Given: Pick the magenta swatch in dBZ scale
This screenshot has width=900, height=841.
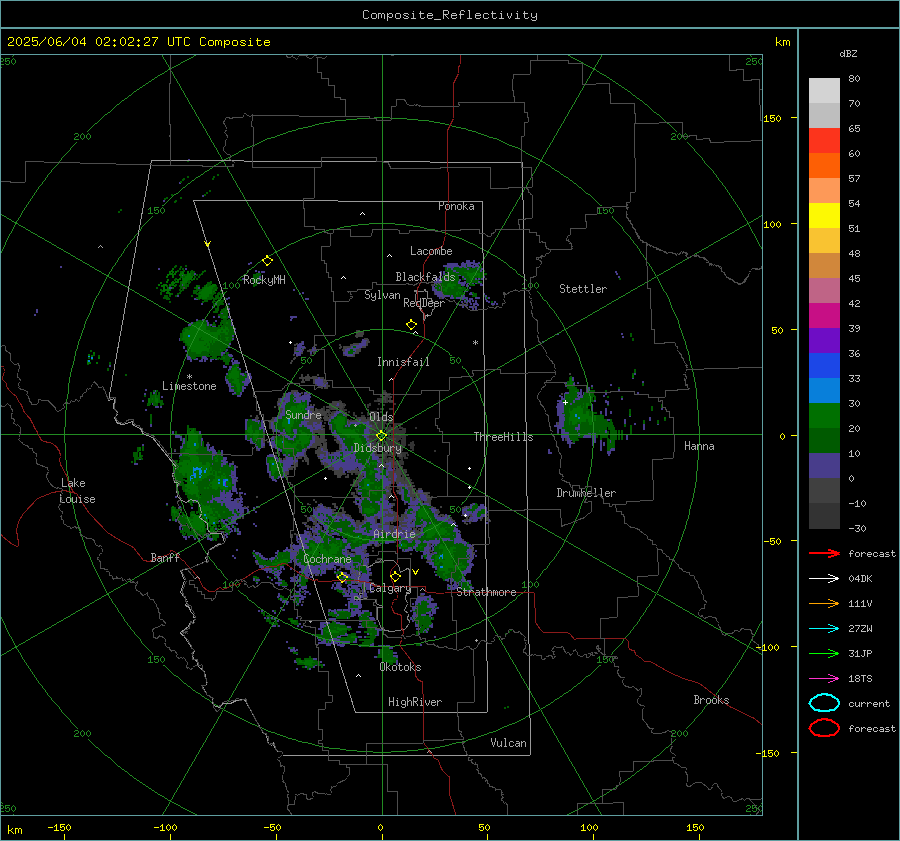Looking at the screenshot, I should coord(824,315).
